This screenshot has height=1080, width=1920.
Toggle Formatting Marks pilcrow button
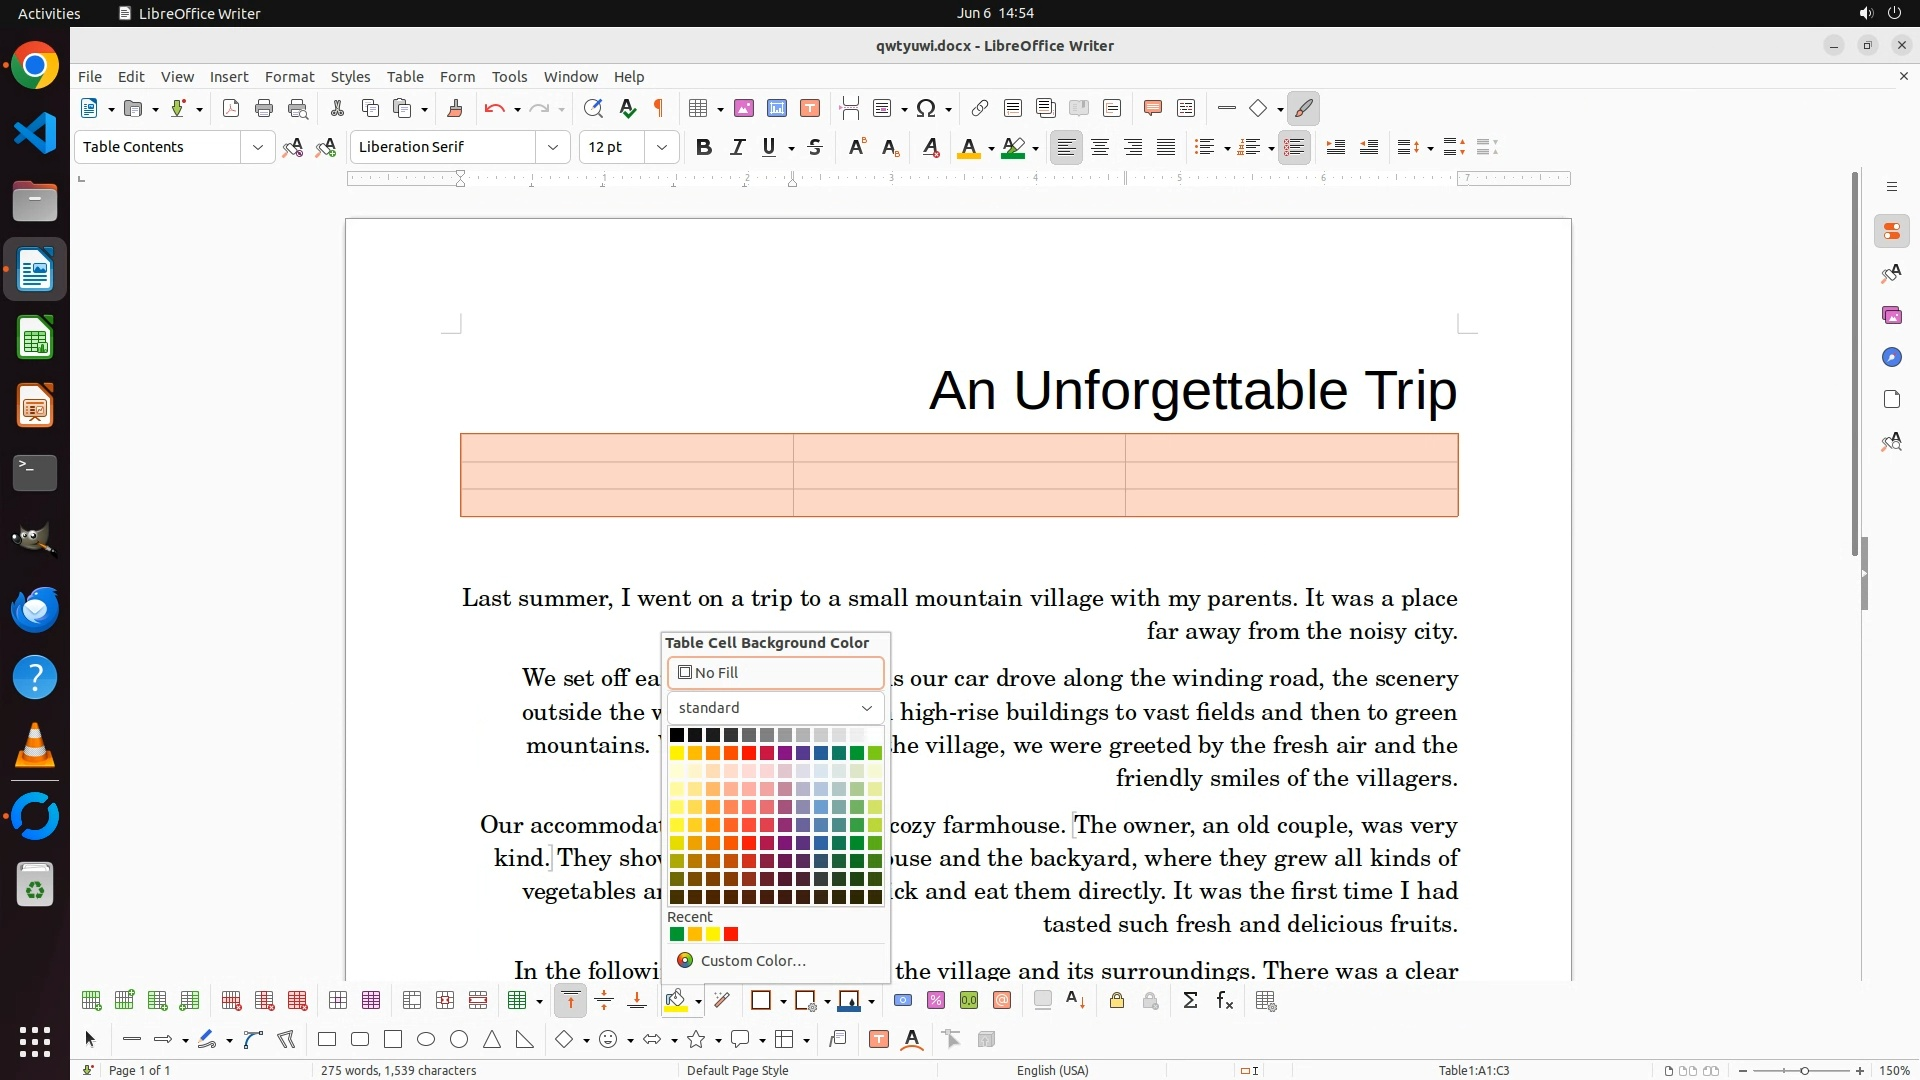pos(659,109)
